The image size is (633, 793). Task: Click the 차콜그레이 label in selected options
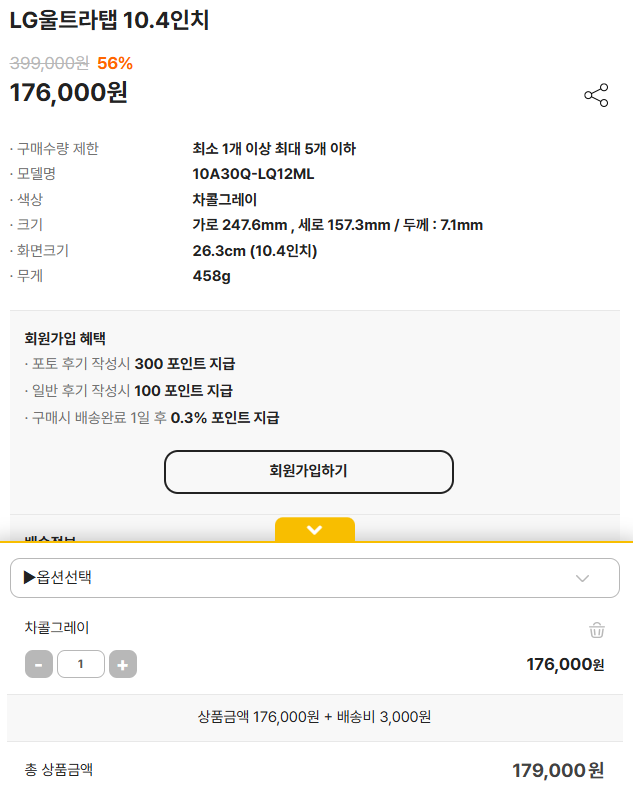pos(57,628)
